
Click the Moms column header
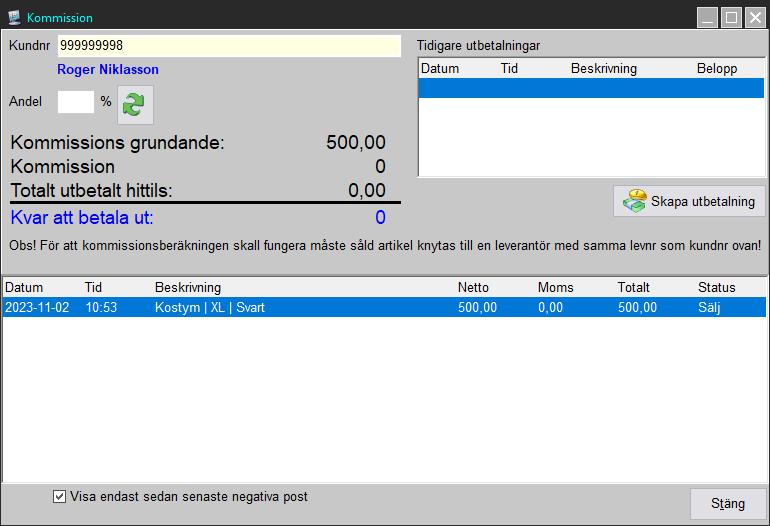coord(556,288)
